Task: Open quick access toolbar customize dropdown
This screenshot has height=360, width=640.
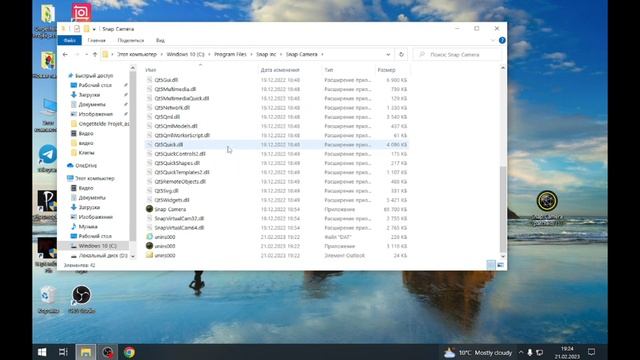Action: [x=94, y=29]
